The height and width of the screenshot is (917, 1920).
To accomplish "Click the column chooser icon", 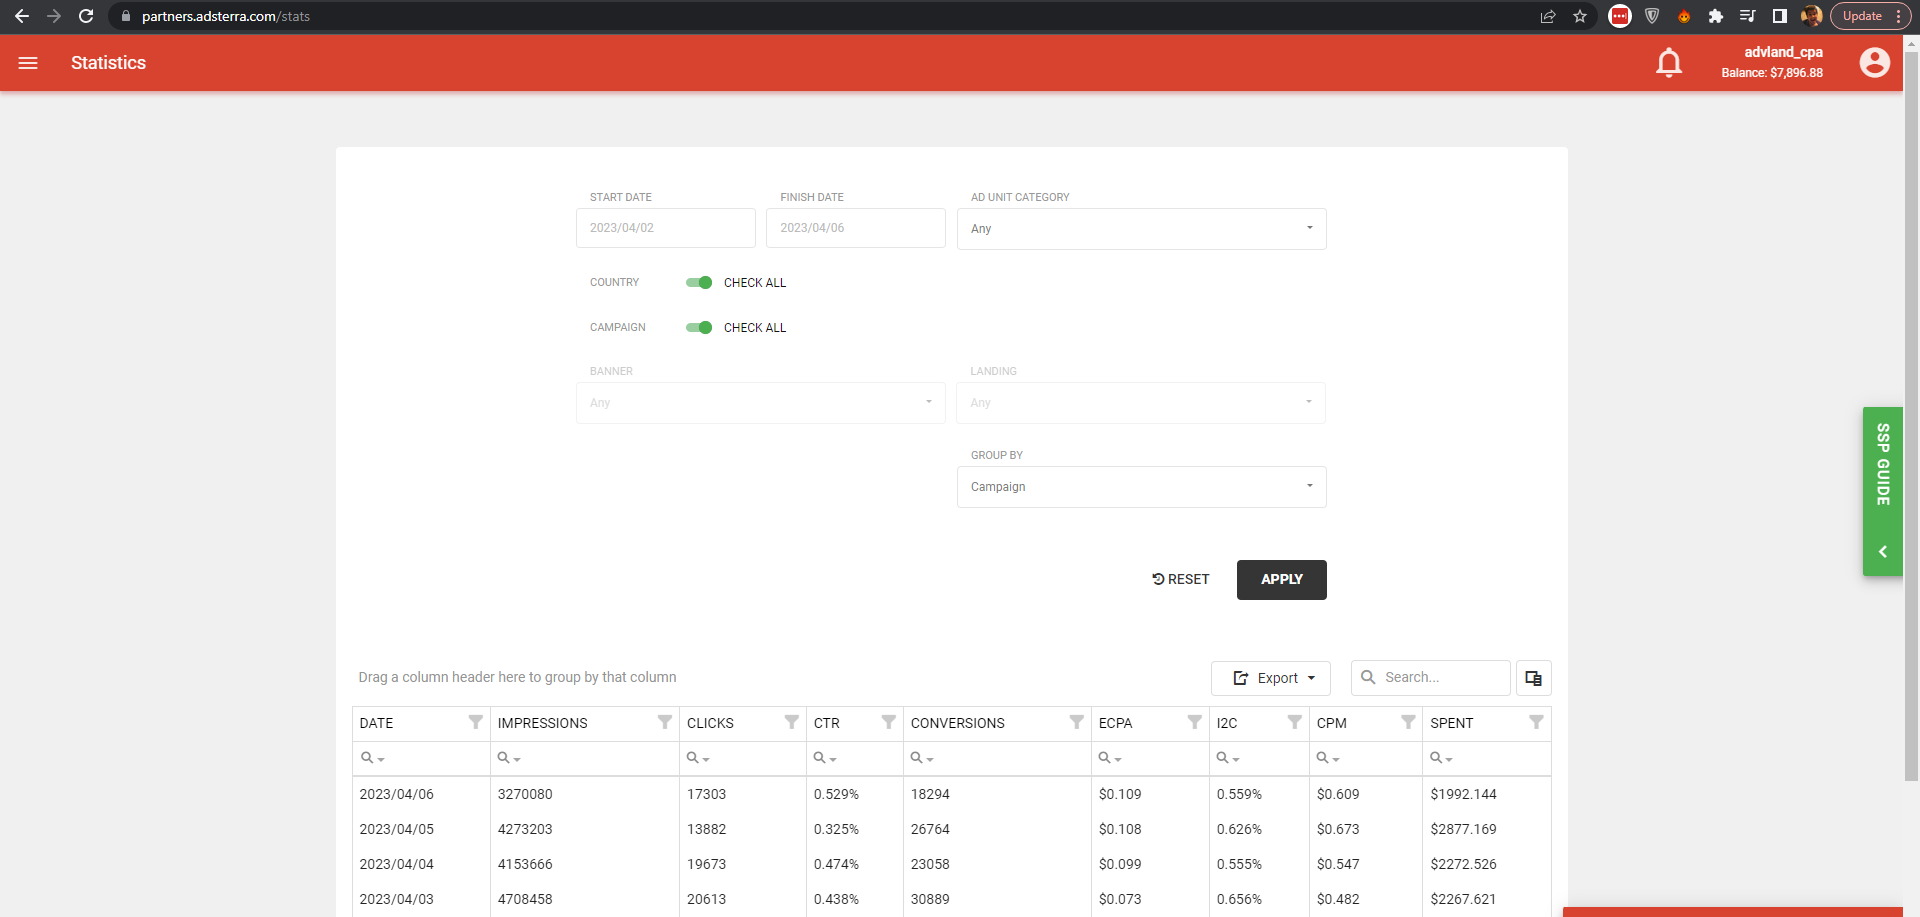I will tap(1533, 678).
